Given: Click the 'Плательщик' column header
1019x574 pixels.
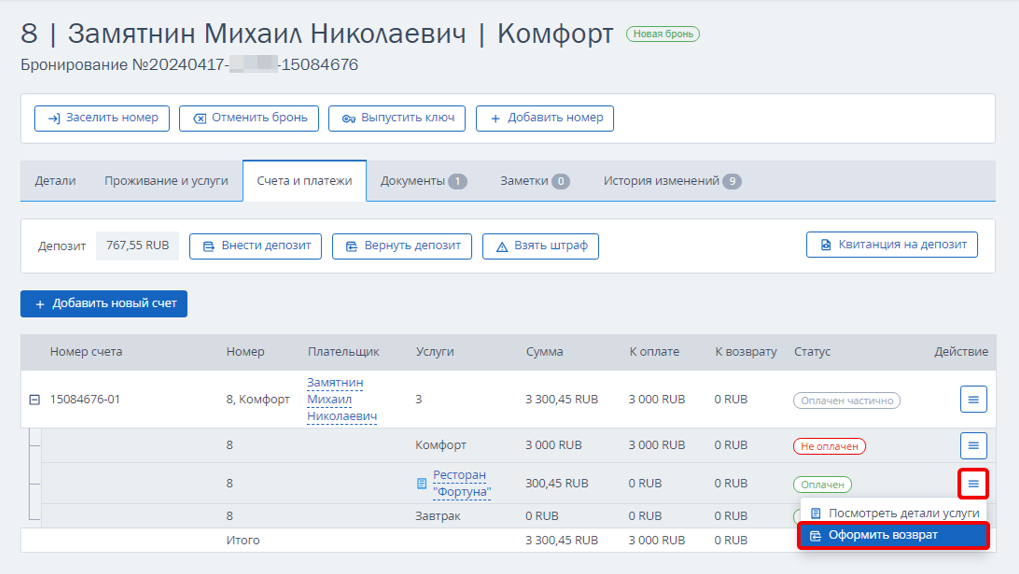Looking at the screenshot, I should click(343, 352).
